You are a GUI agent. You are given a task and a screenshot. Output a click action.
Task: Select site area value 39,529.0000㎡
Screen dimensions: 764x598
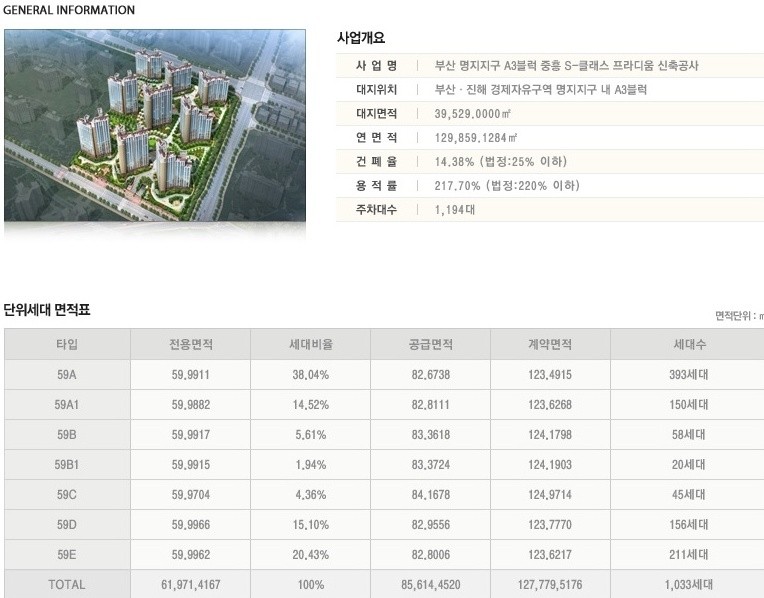click(x=473, y=114)
